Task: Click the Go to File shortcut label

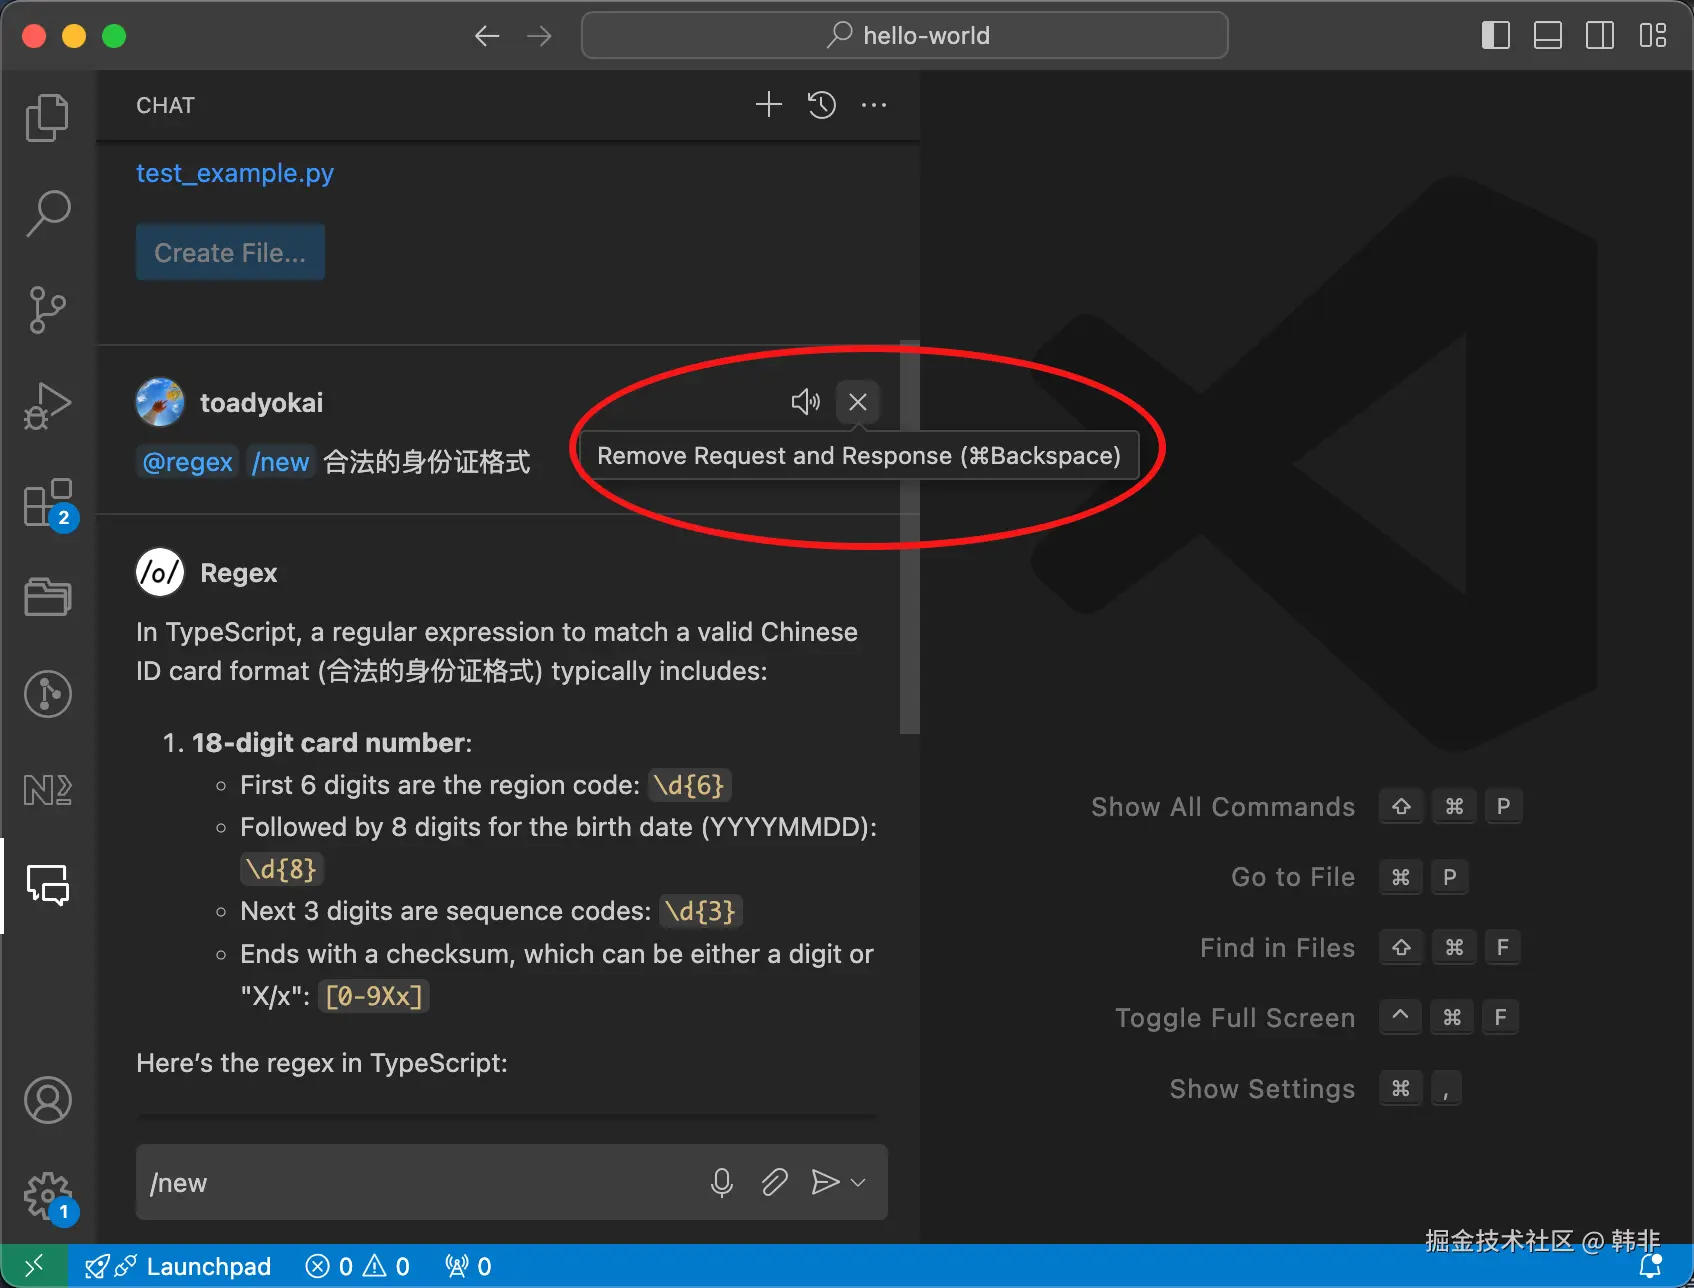Action: [x=1293, y=877]
